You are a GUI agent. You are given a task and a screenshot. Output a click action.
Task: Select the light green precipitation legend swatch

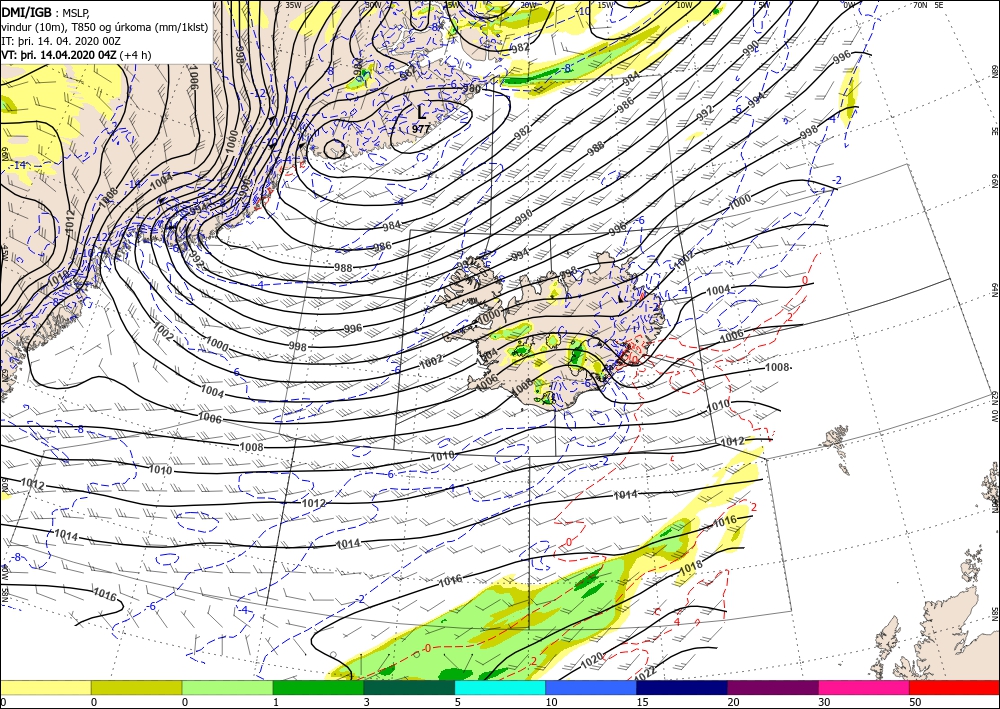[227, 687]
